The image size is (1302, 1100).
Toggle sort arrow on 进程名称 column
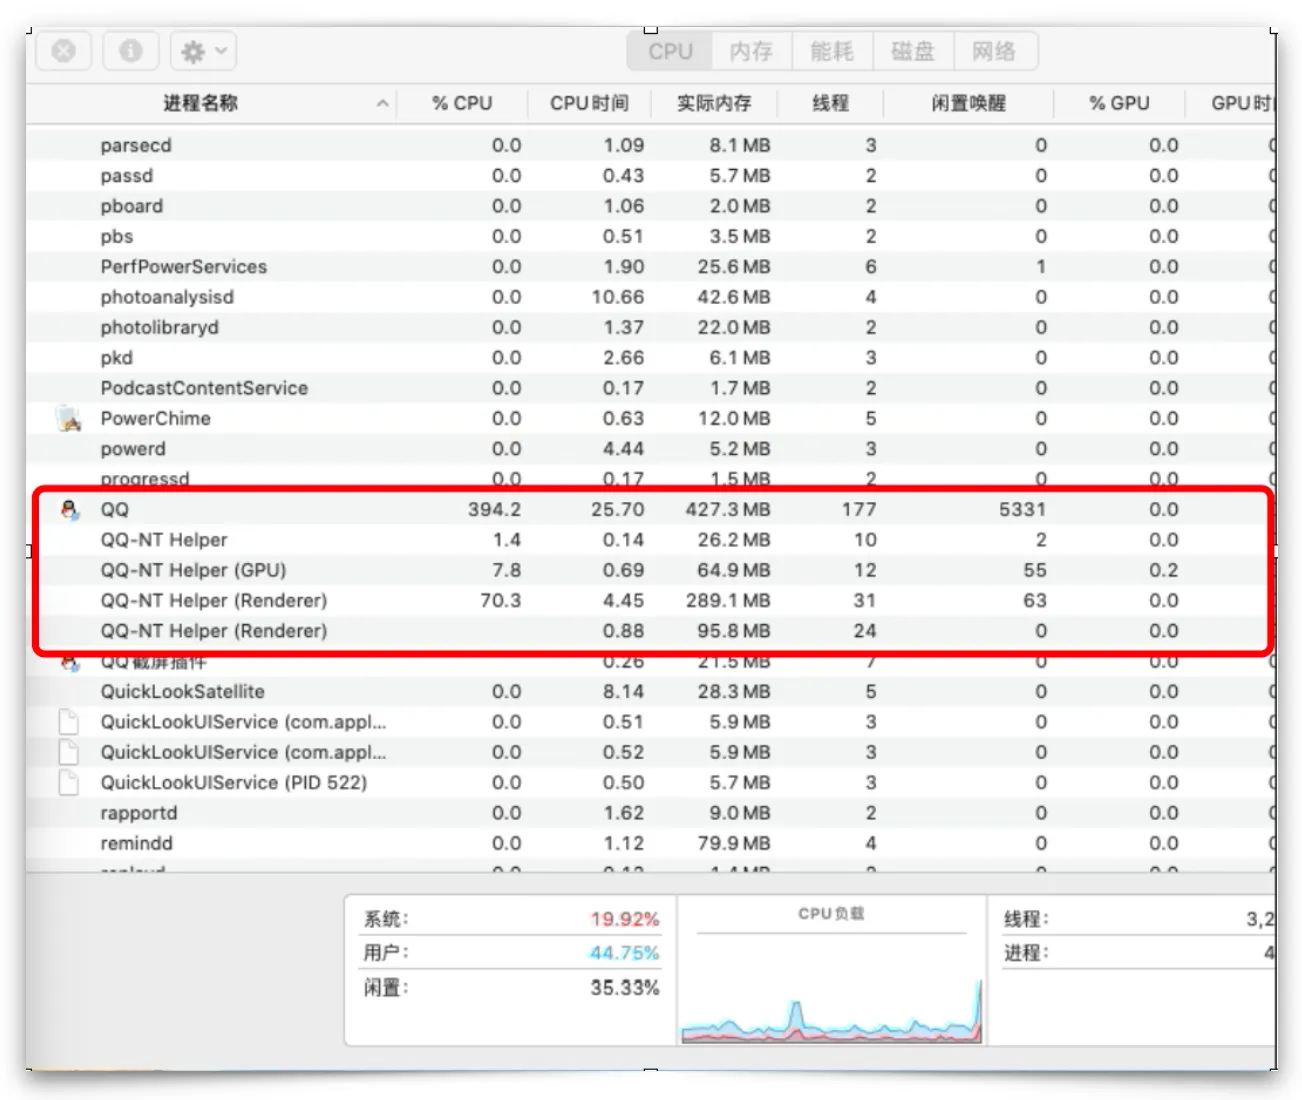coord(382,104)
